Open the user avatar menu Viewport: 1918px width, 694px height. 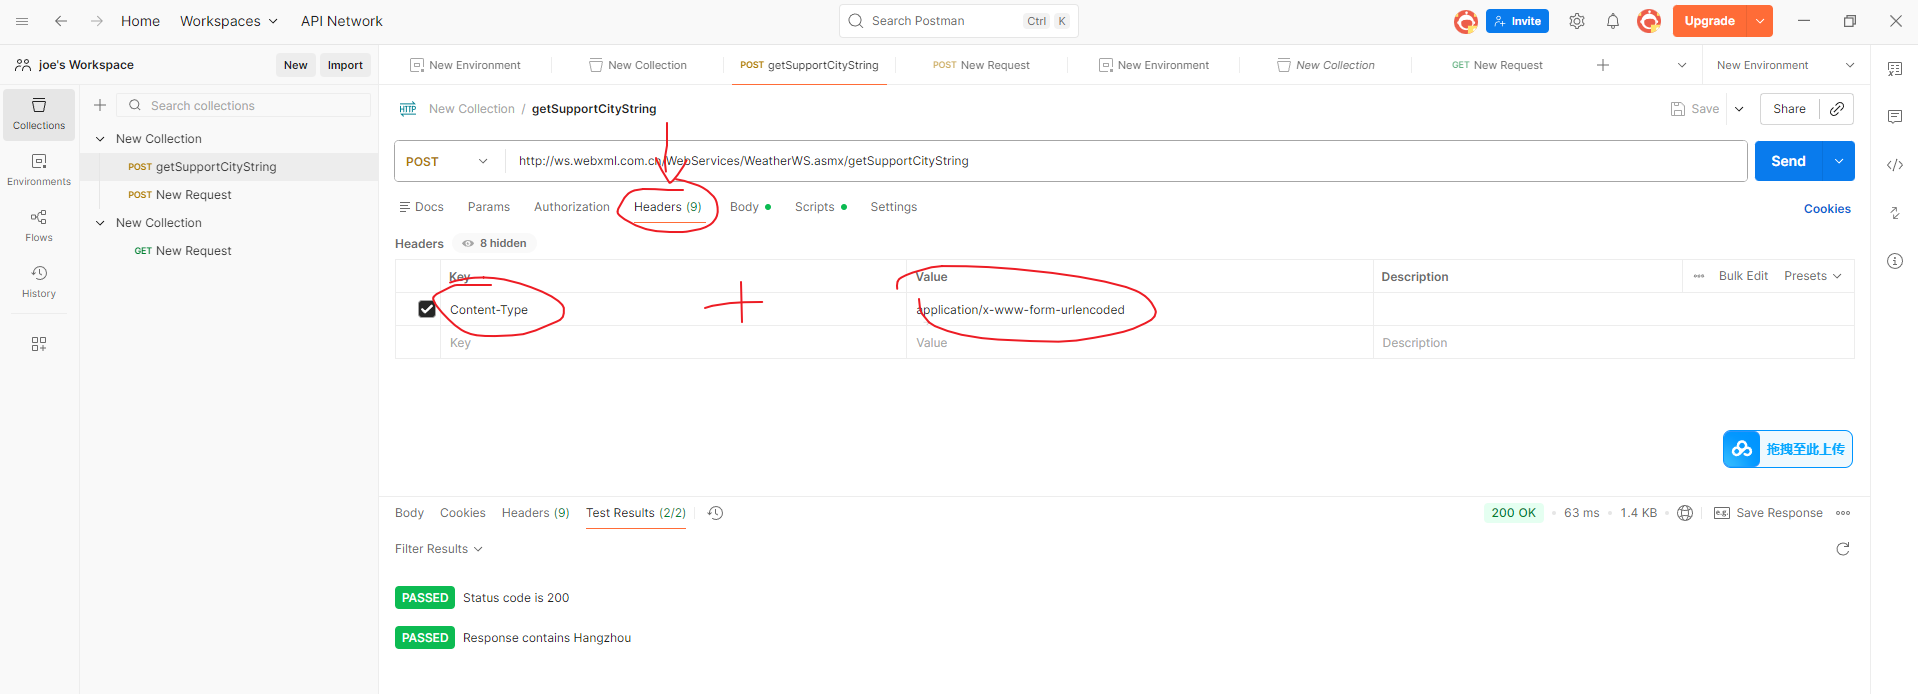tap(1649, 21)
